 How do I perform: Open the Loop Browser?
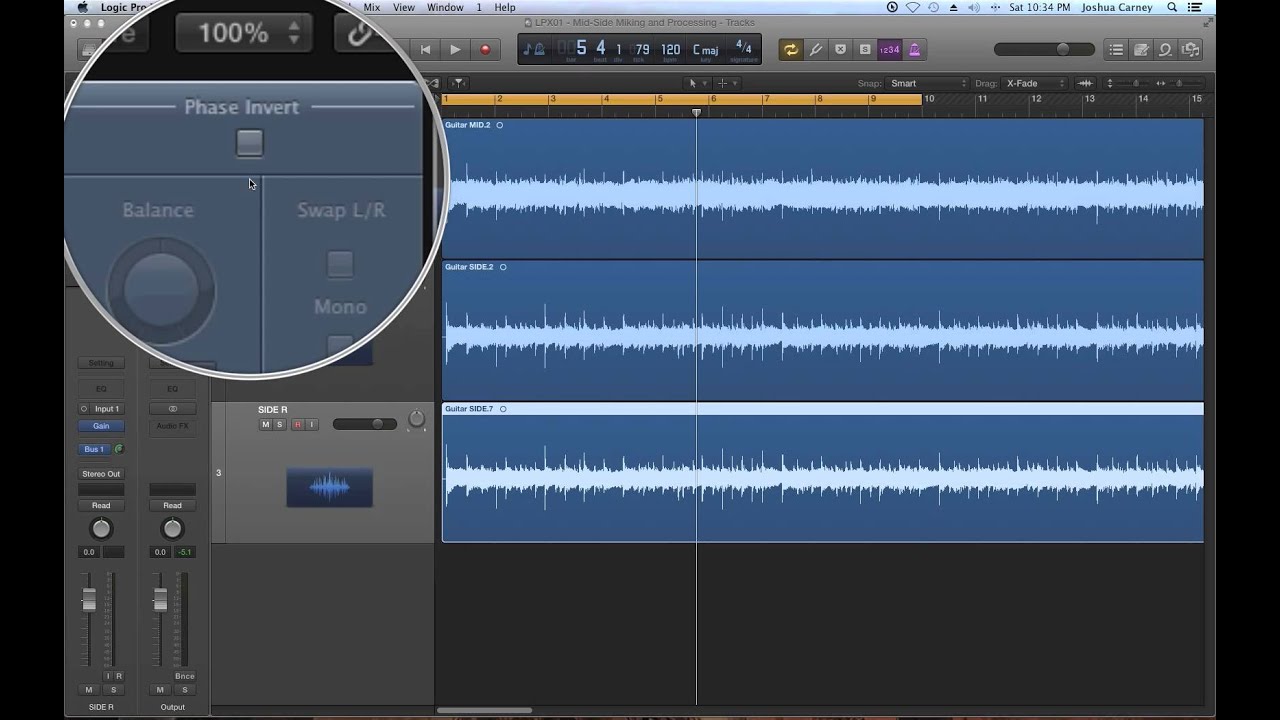[1165, 49]
